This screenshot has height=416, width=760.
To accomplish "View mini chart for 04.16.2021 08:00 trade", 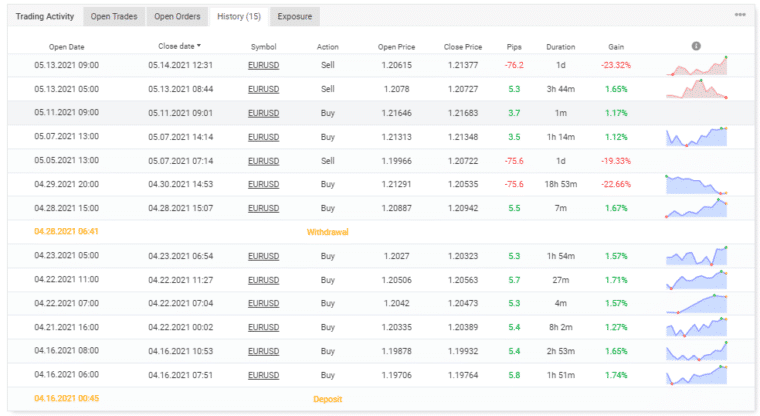I will click(696, 351).
